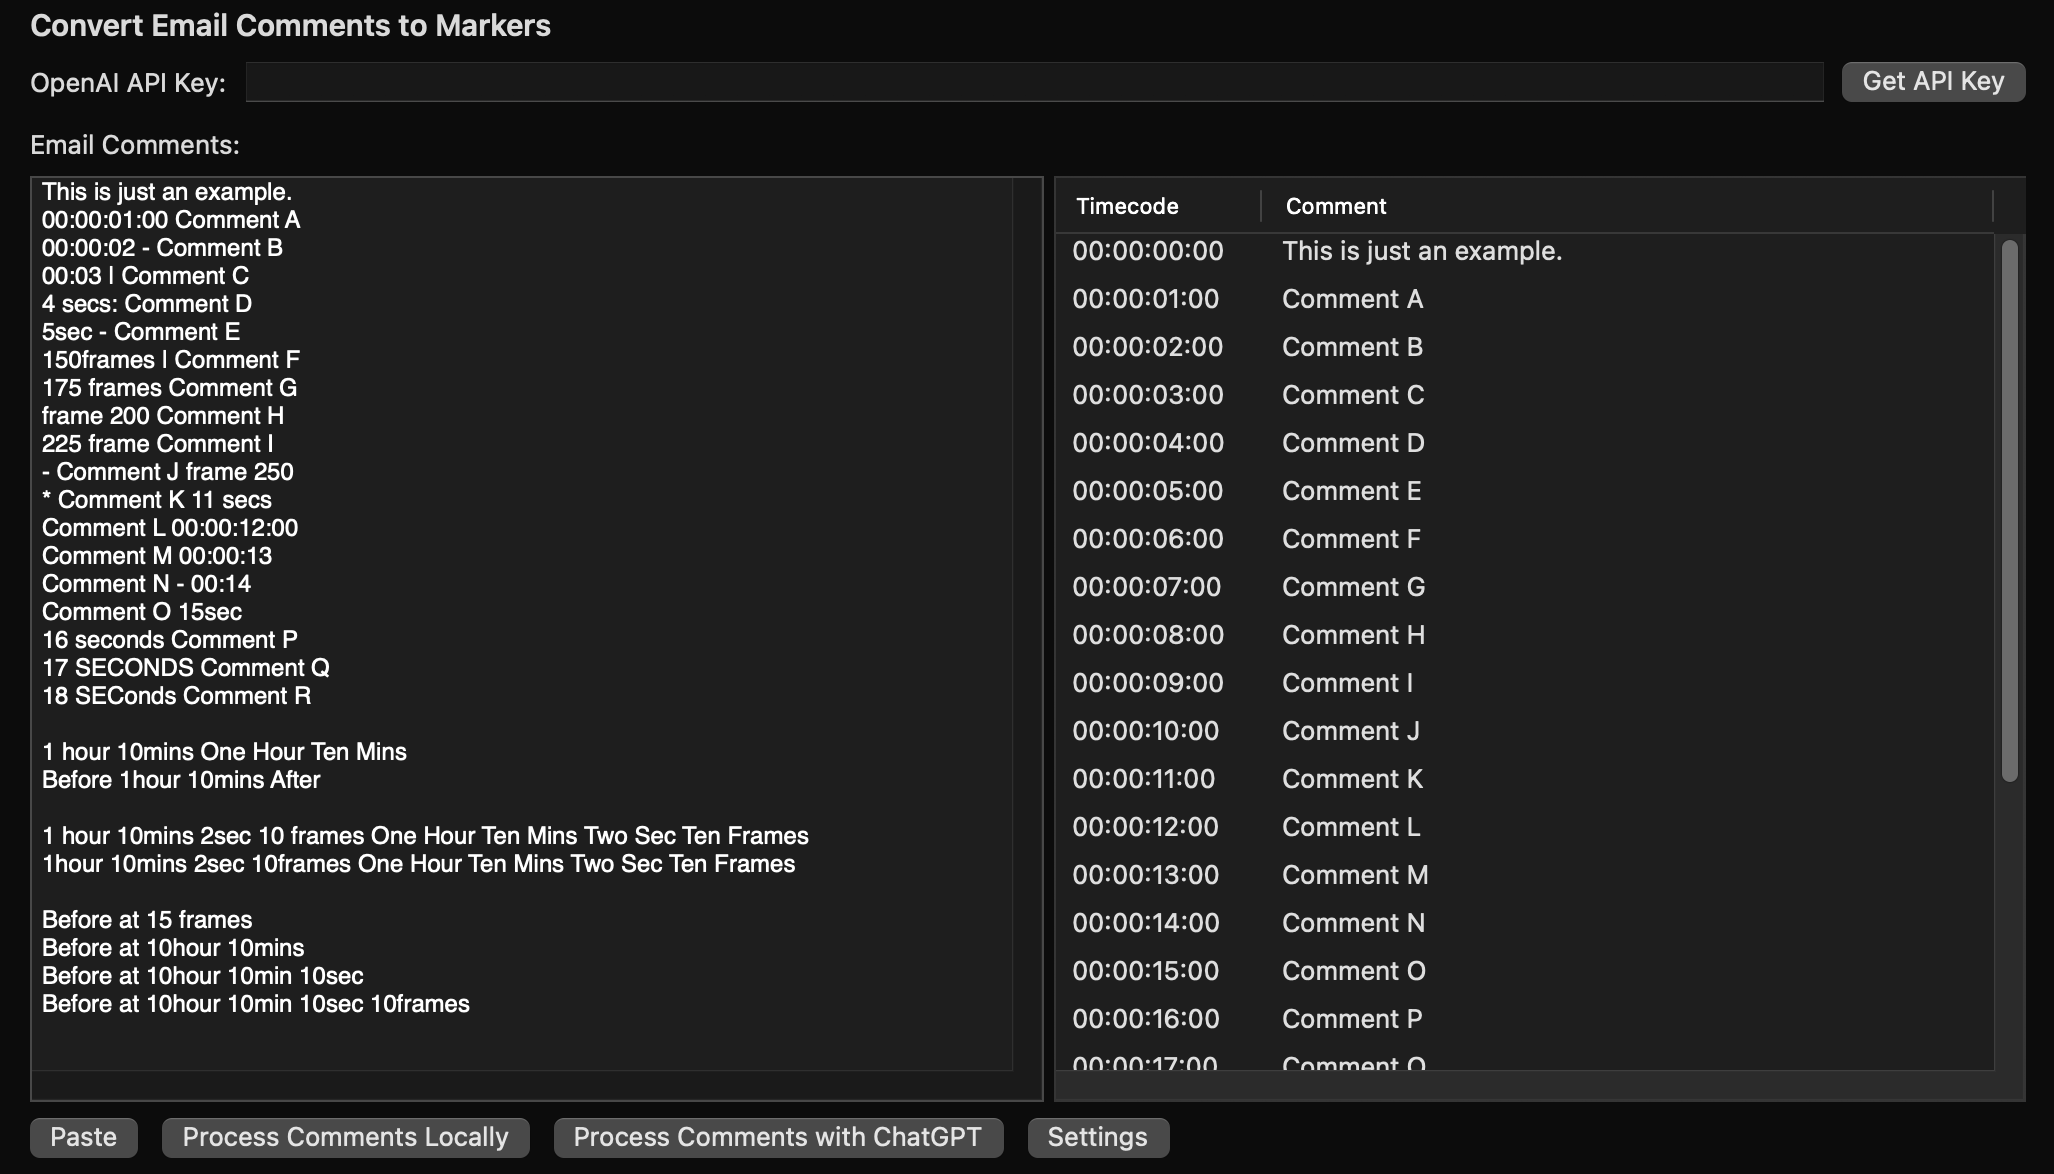Screen dimensions: 2054x1174
Task: Click Process Comments Locally button
Action: pyautogui.click(x=345, y=1137)
